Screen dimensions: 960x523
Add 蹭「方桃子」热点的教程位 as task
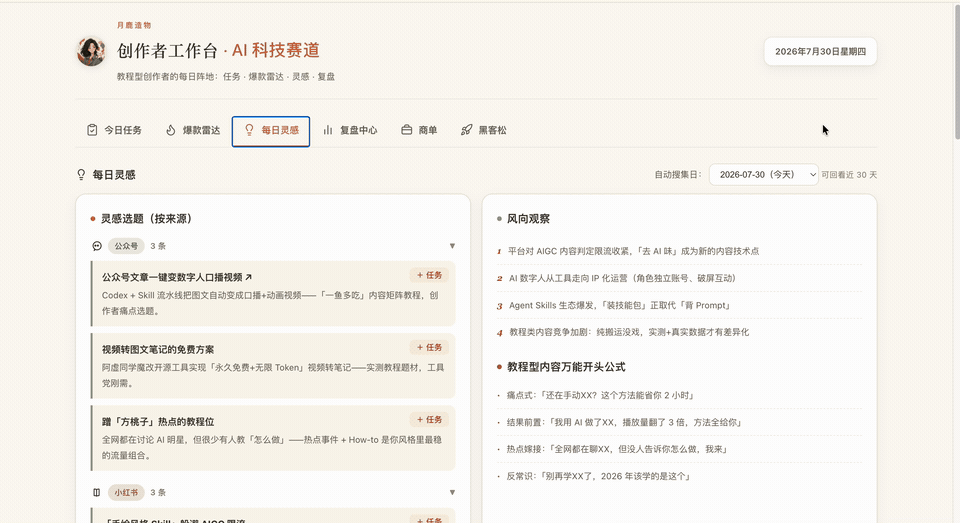[429, 420]
